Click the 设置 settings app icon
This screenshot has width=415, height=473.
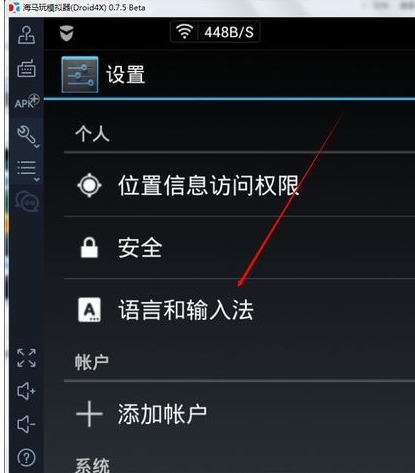(x=80, y=75)
